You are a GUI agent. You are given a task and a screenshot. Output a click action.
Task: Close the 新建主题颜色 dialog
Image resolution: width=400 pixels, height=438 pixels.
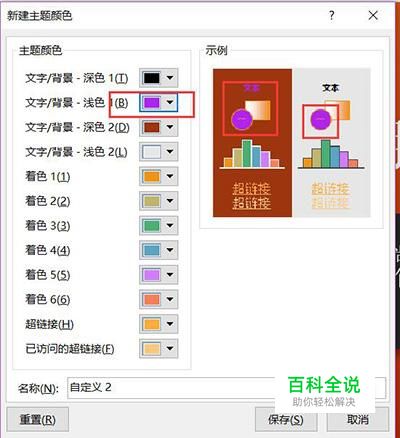[x=373, y=15]
